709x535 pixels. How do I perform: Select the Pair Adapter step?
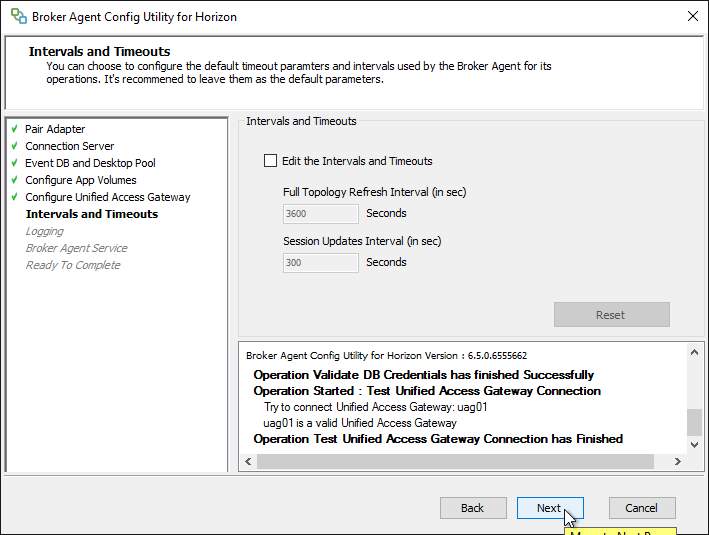55,129
